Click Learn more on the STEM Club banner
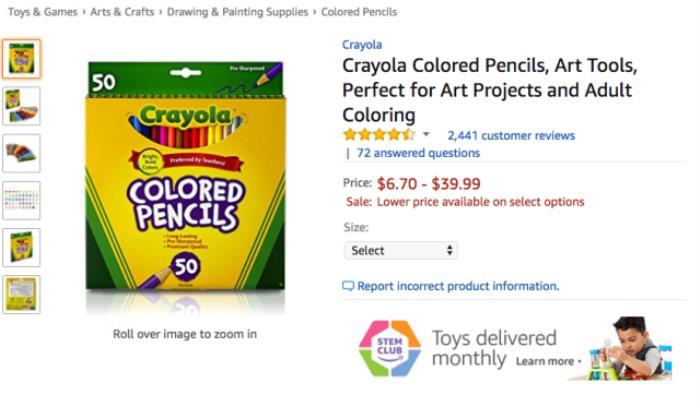The image size is (700, 406). point(548,361)
